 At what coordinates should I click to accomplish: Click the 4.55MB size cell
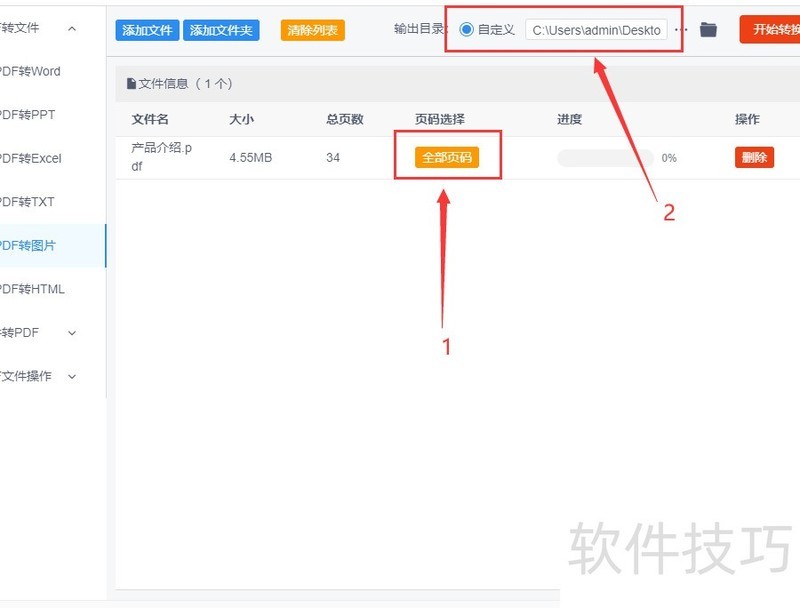coord(251,158)
